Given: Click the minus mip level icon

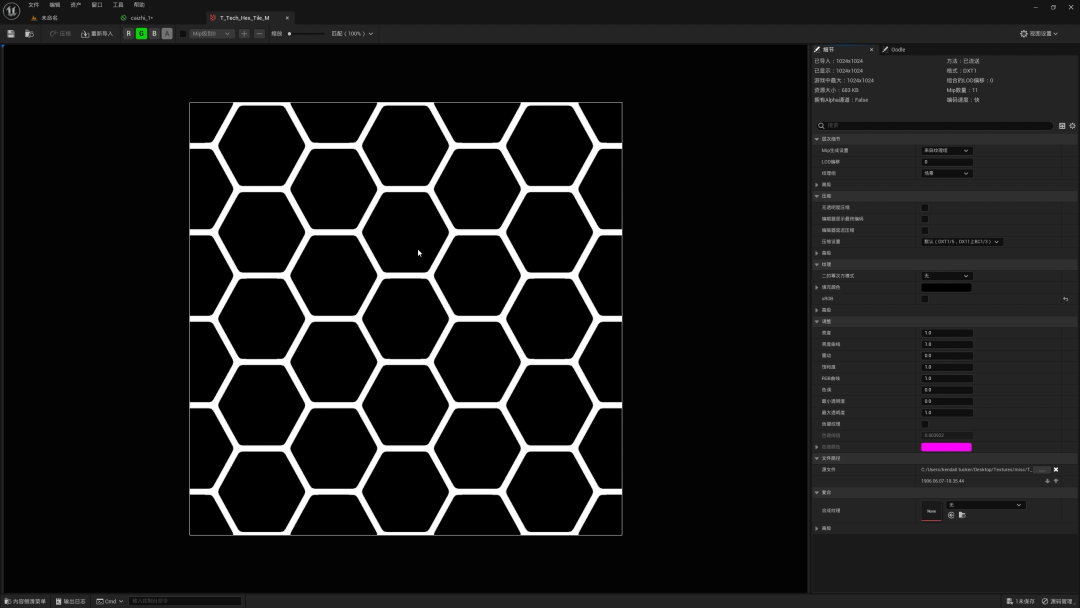Looking at the screenshot, I should coord(259,33).
